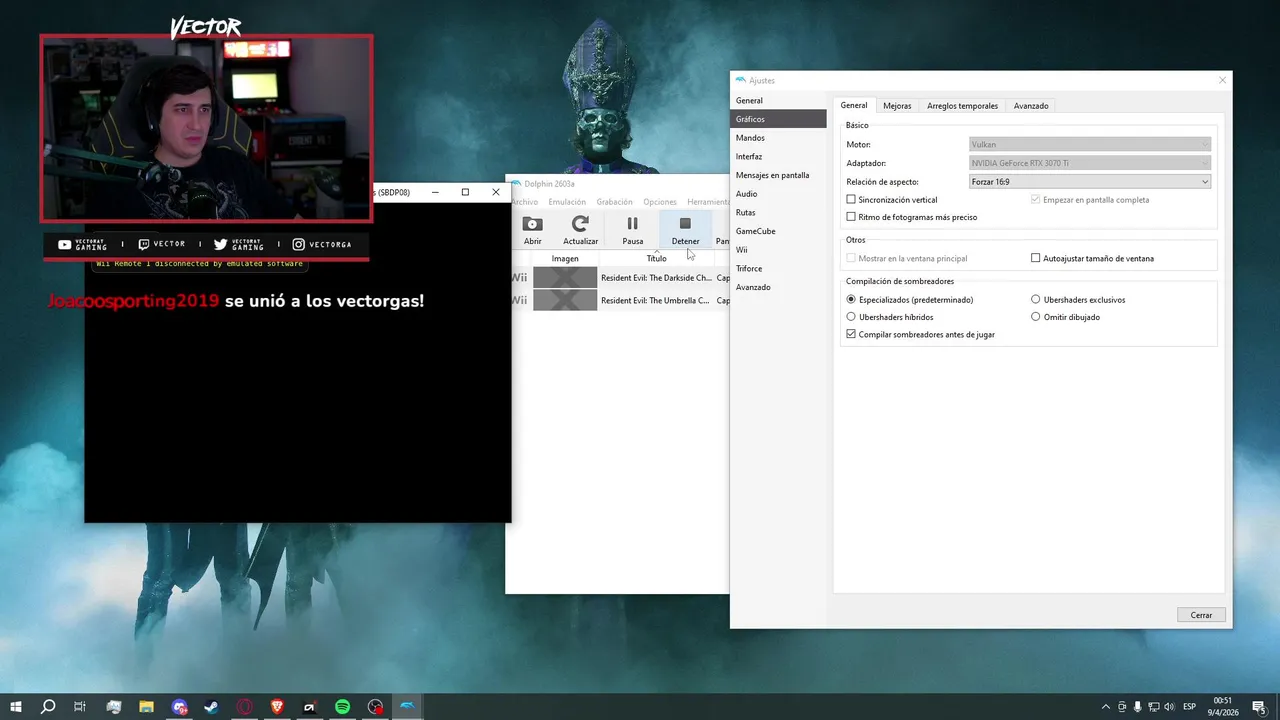Open the Emulación menu in Dolphin
The height and width of the screenshot is (720, 1280).
click(567, 202)
